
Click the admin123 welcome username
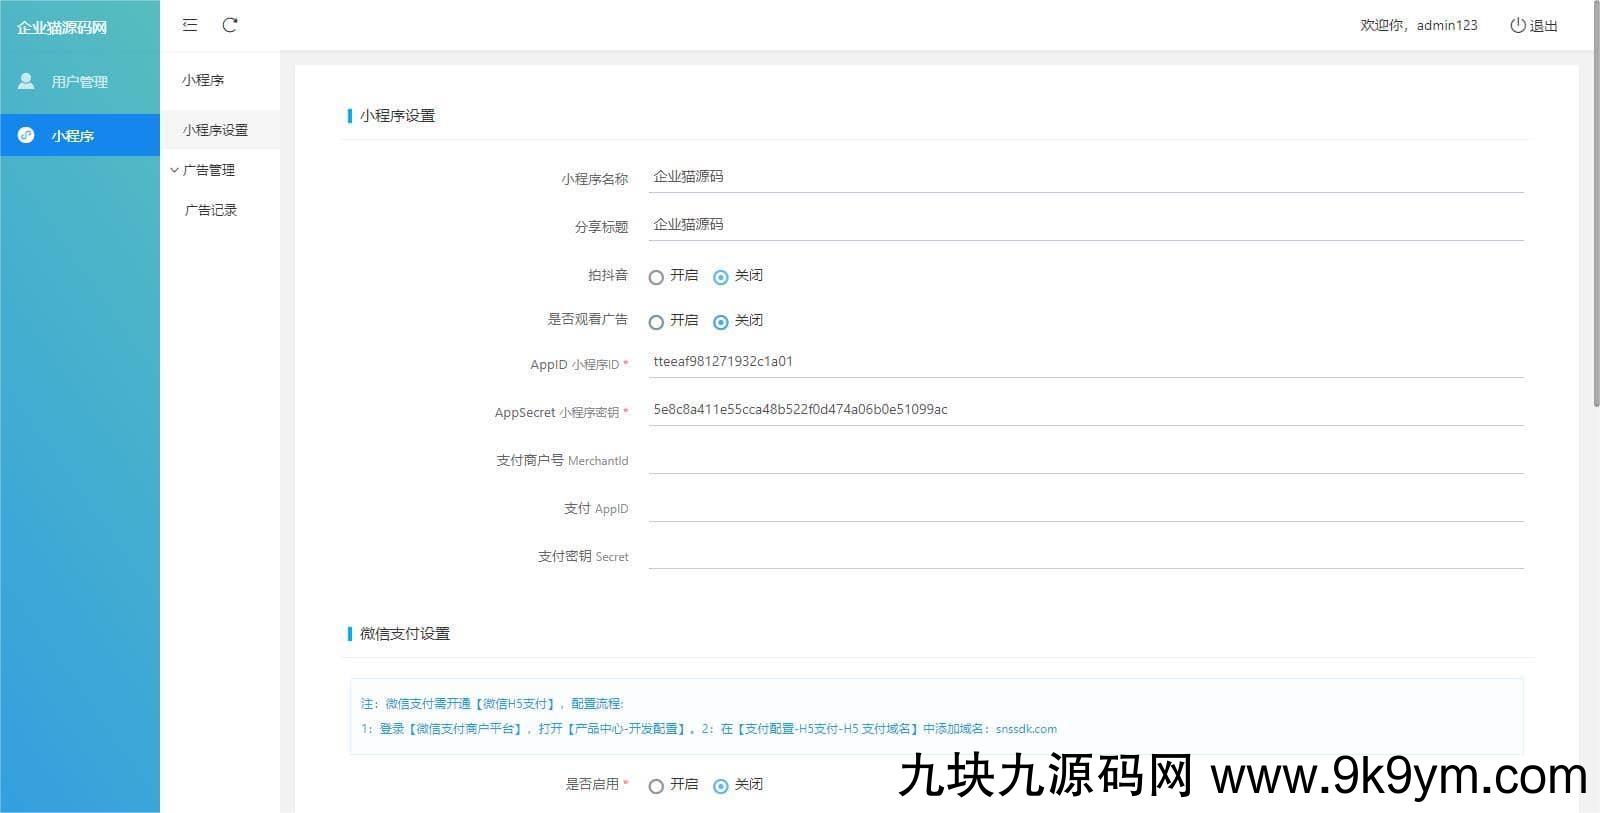click(1446, 25)
